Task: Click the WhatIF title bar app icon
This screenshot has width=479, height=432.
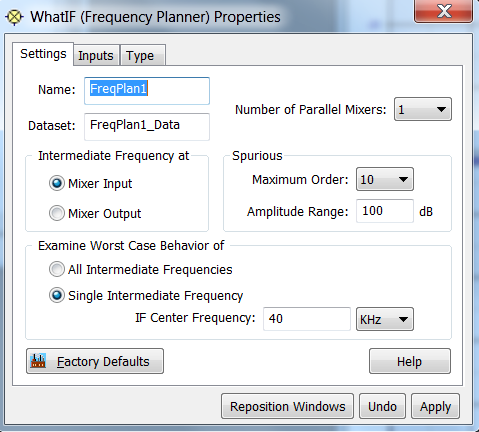Action: click(x=14, y=17)
